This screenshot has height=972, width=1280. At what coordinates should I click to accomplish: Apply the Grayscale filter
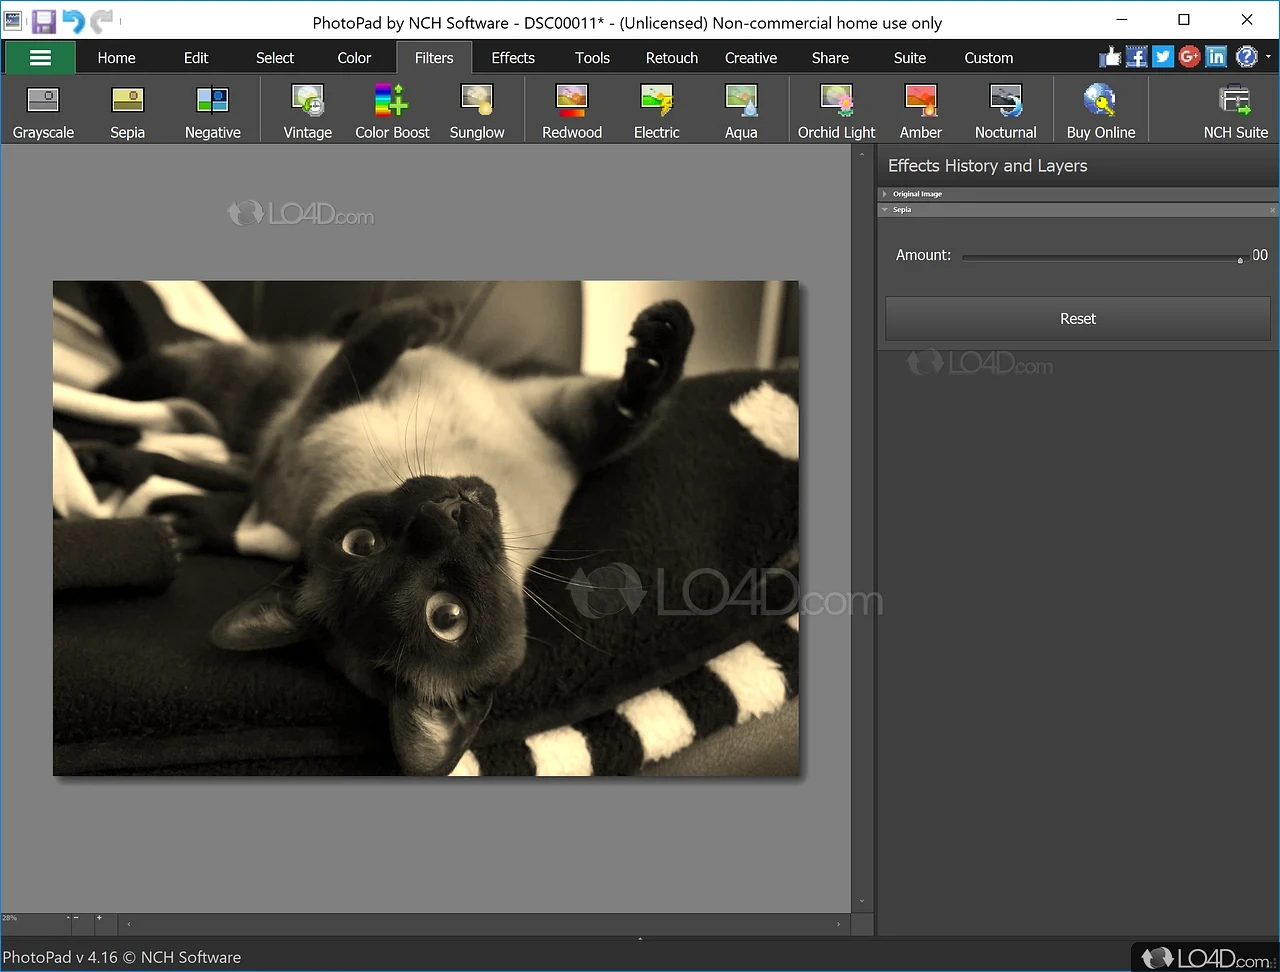click(x=42, y=110)
